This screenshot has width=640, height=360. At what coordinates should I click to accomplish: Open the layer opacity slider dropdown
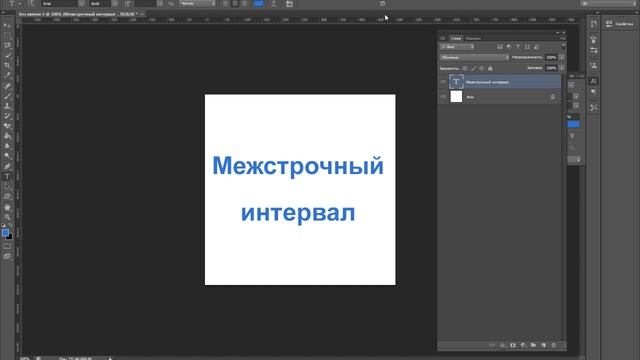click(x=562, y=58)
